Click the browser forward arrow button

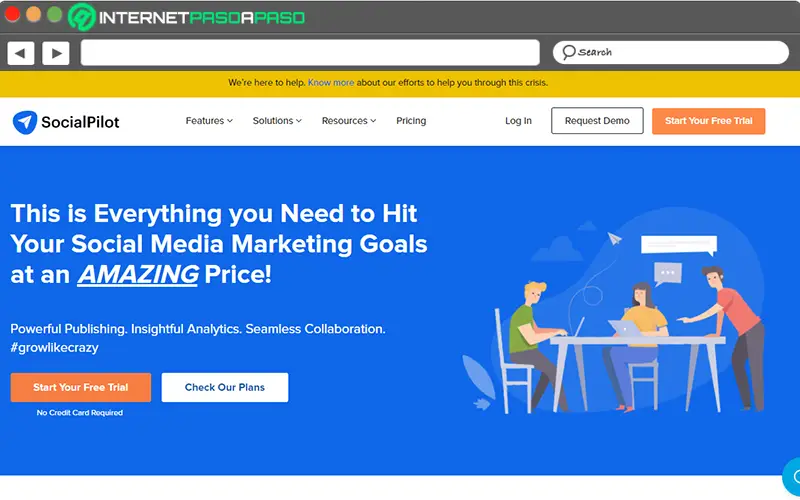[x=55, y=53]
